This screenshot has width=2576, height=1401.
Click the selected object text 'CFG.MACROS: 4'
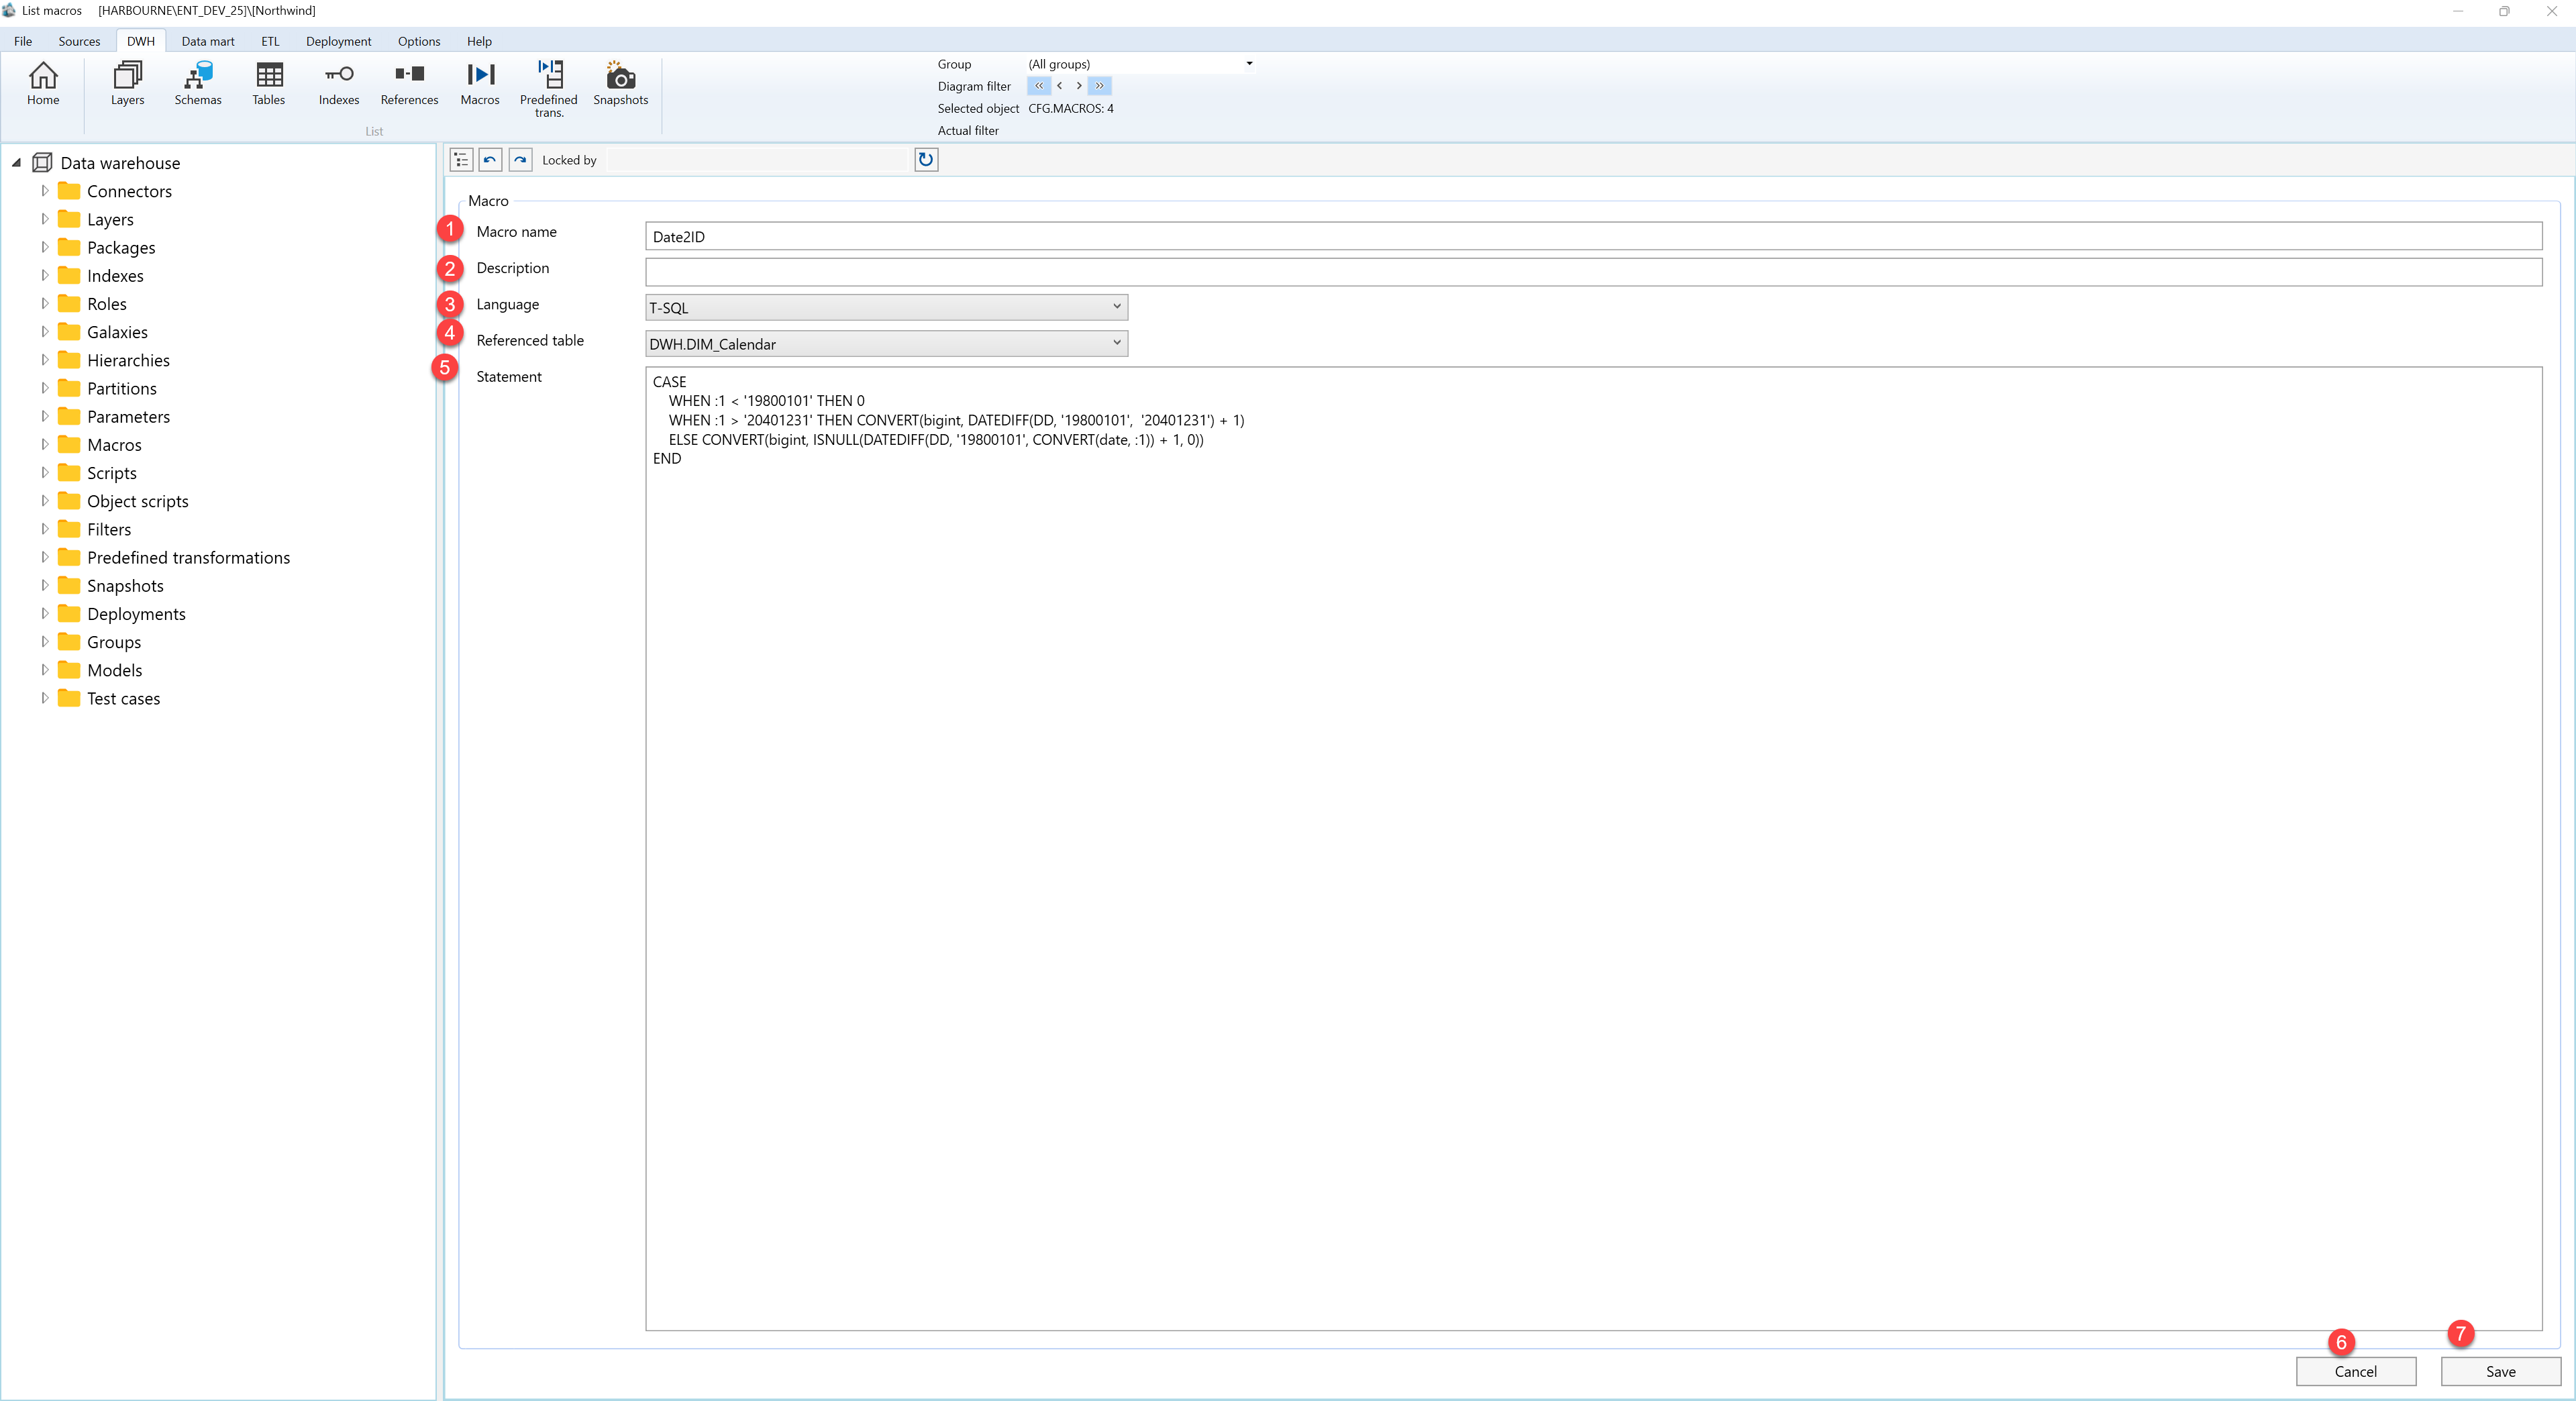click(1070, 108)
